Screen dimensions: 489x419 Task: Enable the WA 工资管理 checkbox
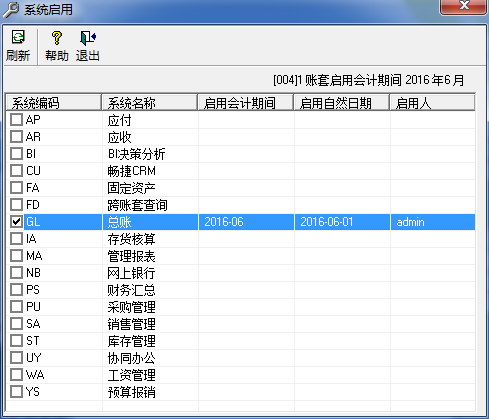(x=16, y=375)
